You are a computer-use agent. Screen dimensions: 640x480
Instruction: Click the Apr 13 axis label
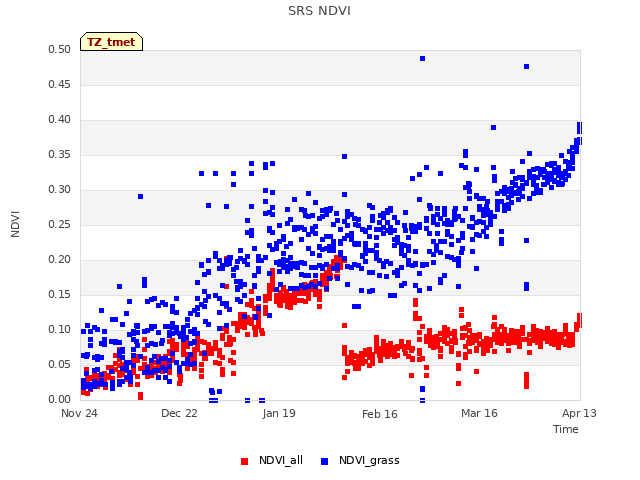point(579,413)
